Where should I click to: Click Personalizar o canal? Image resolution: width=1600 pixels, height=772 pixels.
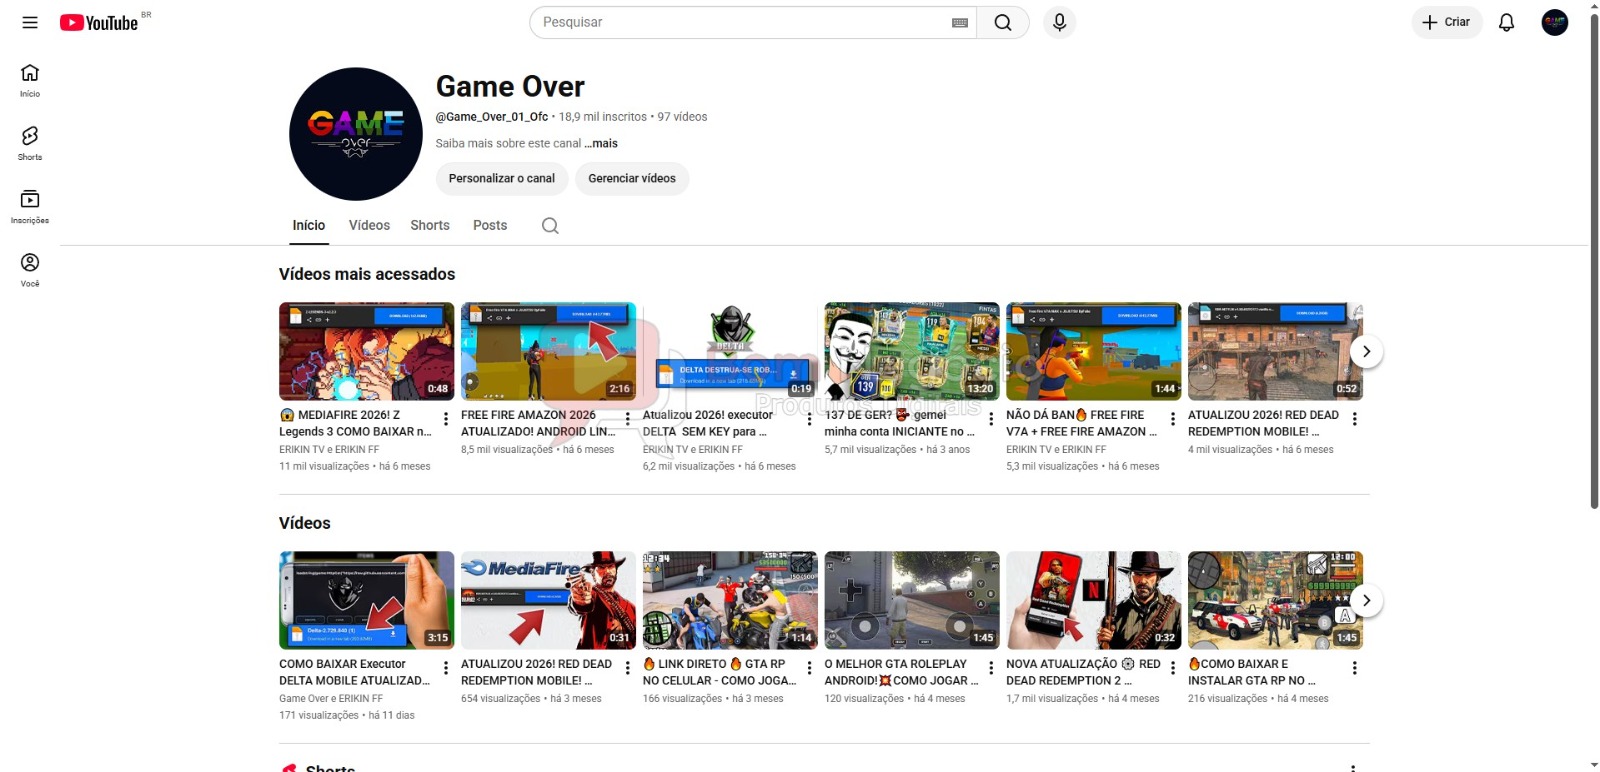pos(502,178)
